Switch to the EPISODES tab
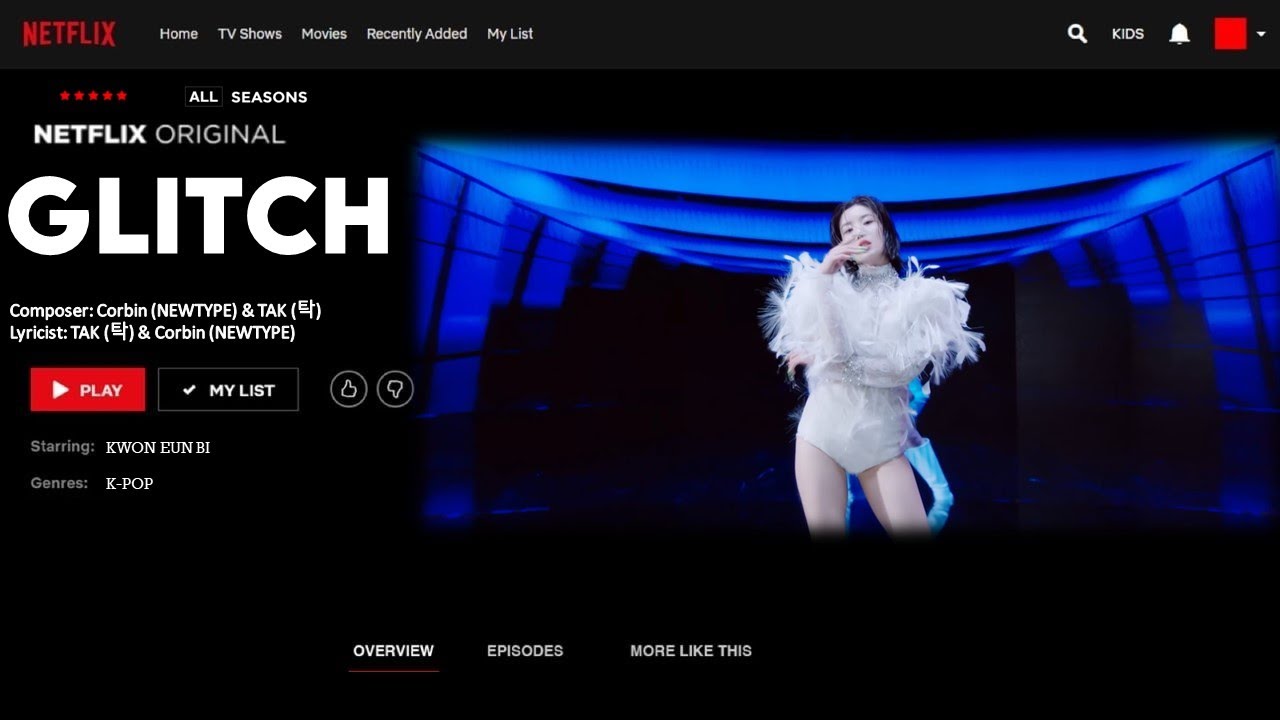 tap(525, 651)
